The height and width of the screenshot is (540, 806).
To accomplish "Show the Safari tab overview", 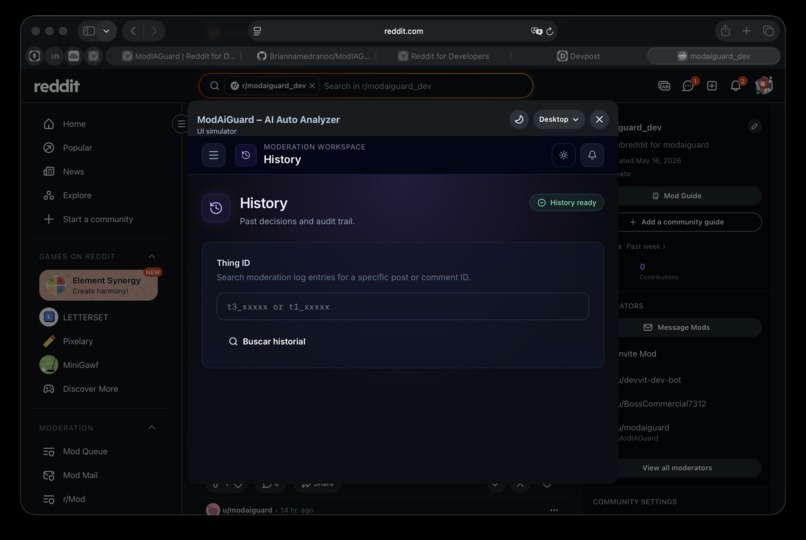I will pos(768,31).
